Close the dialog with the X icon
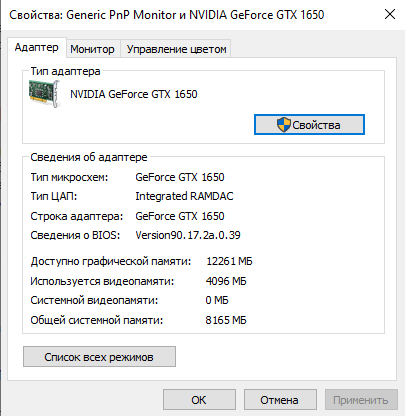This screenshot has width=405, height=416. click(x=390, y=14)
